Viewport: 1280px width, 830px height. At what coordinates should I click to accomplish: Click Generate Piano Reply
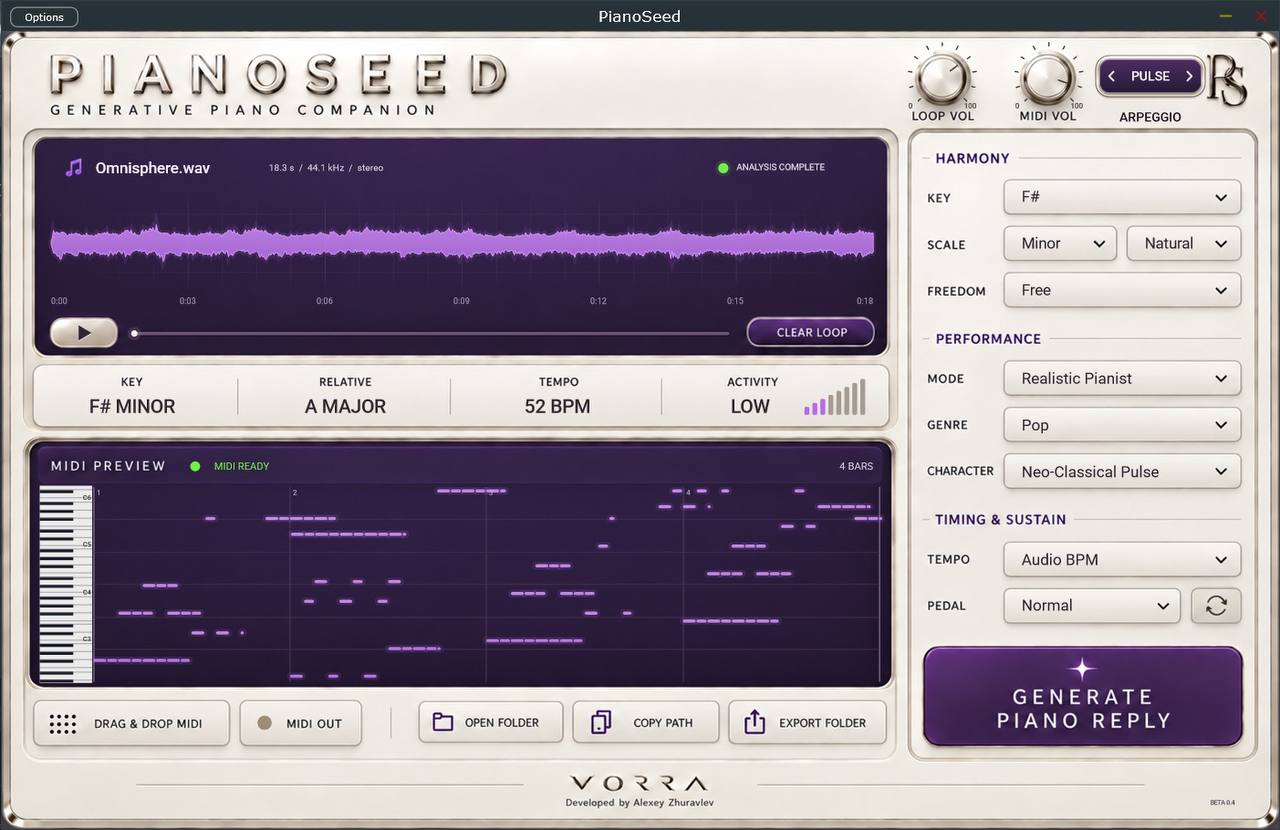[x=1083, y=696]
